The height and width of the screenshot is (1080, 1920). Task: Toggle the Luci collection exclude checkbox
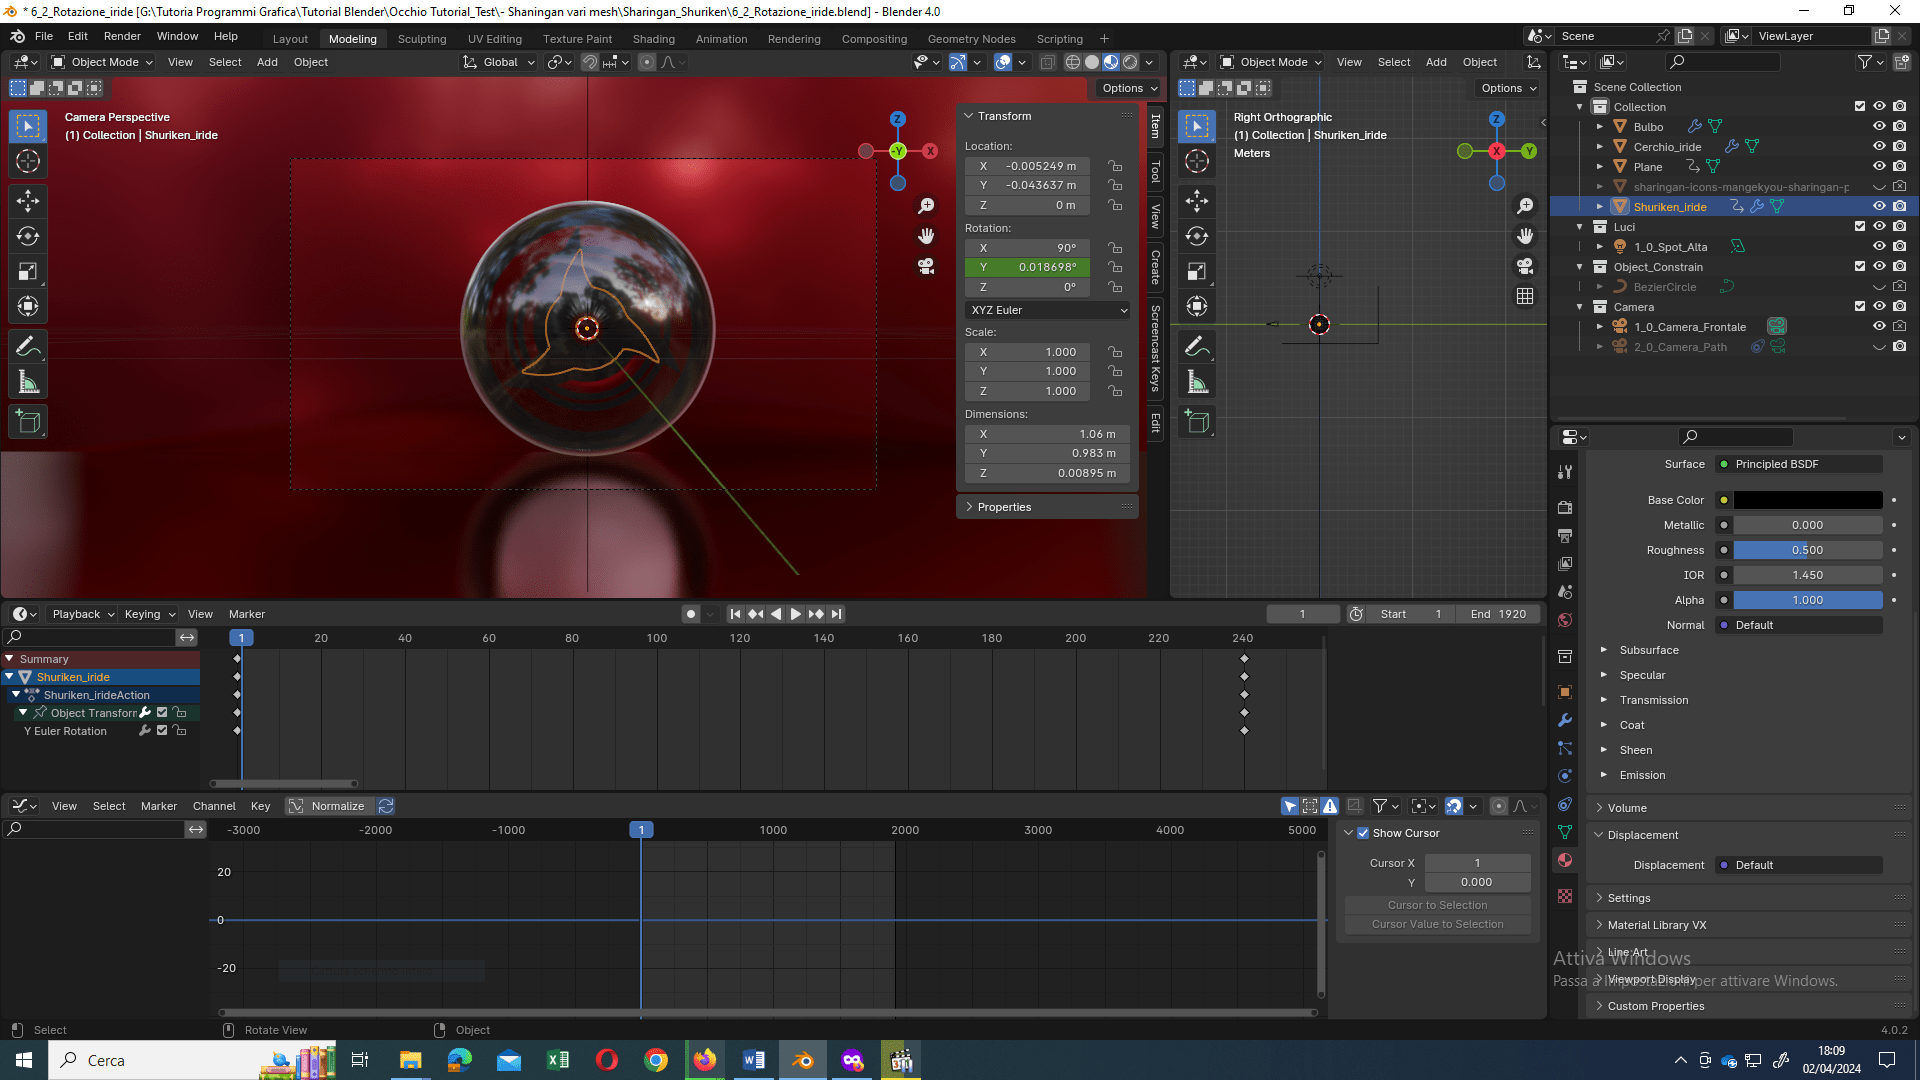pos(1859,227)
